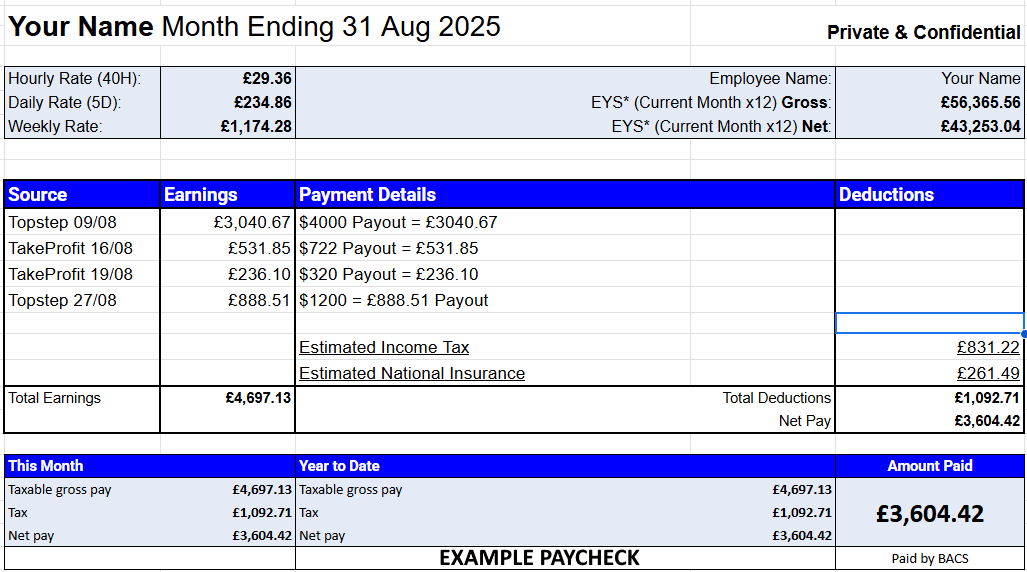This screenshot has width=1027, height=572.
Task: Click the Estimated Income Tax underlined text
Action: tap(384, 347)
